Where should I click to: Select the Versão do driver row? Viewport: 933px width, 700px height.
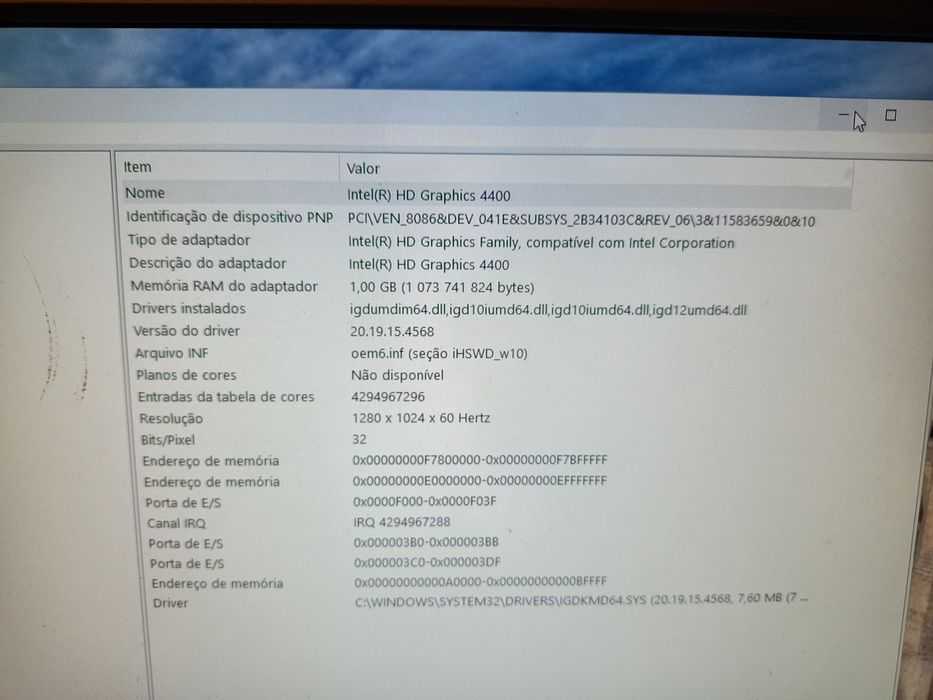tap(283, 331)
